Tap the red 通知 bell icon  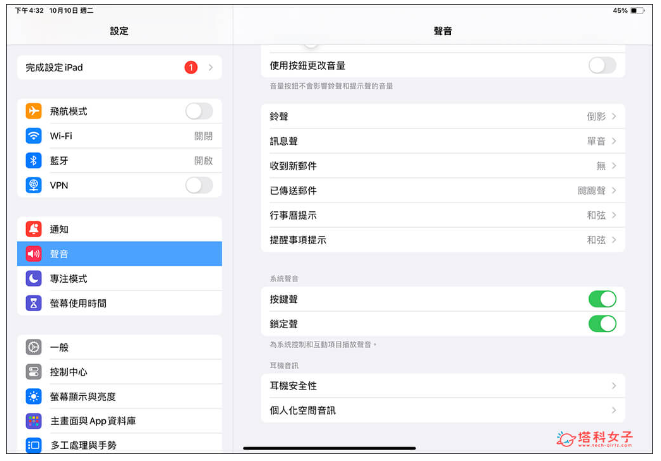click(x=34, y=229)
